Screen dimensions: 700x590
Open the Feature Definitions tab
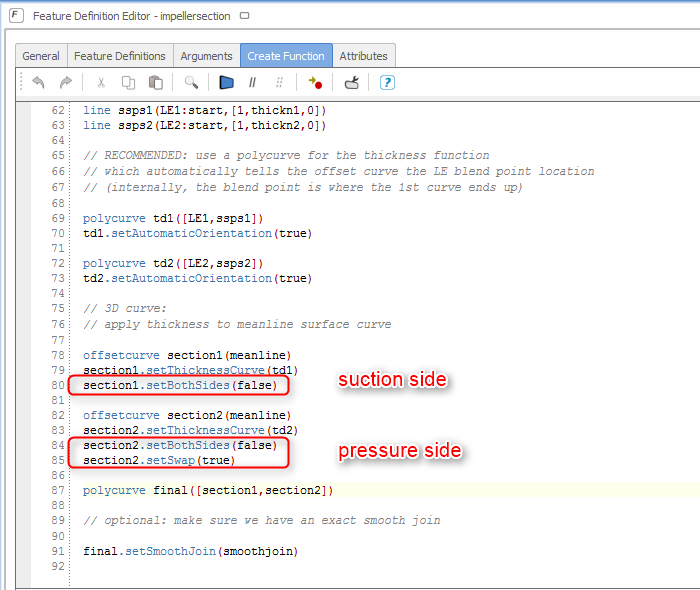[x=120, y=56]
